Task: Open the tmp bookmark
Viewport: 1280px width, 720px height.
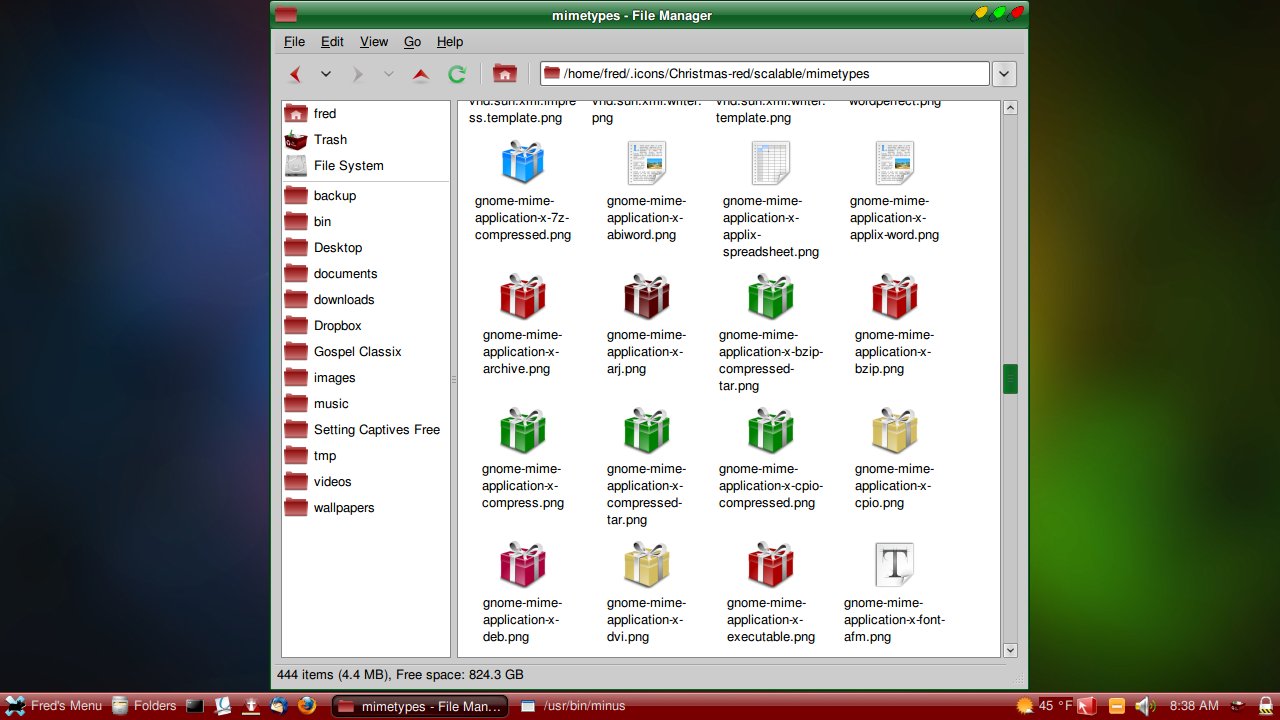Action: click(366, 456)
